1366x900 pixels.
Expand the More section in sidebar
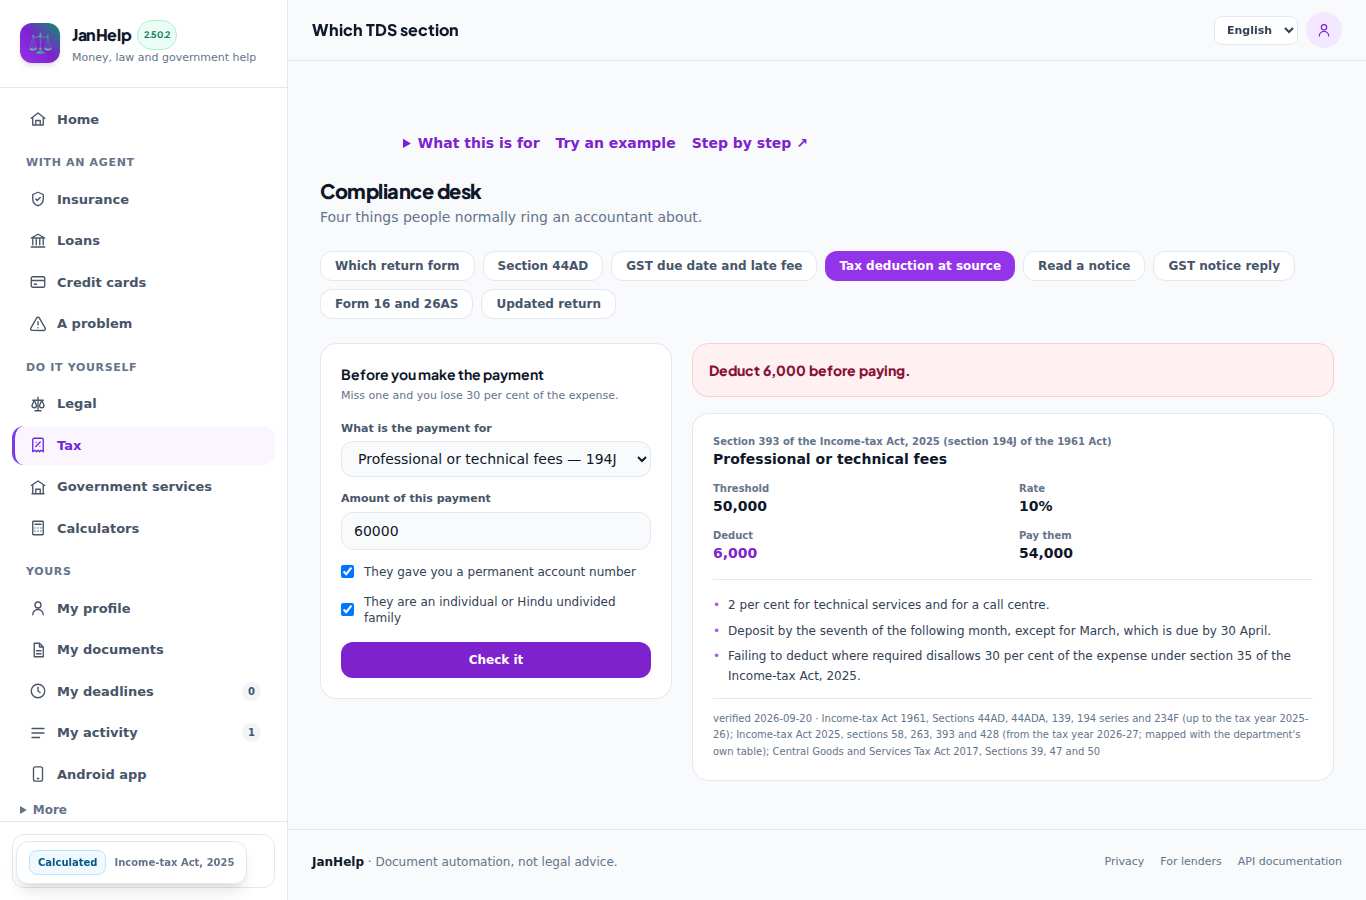coord(43,810)
